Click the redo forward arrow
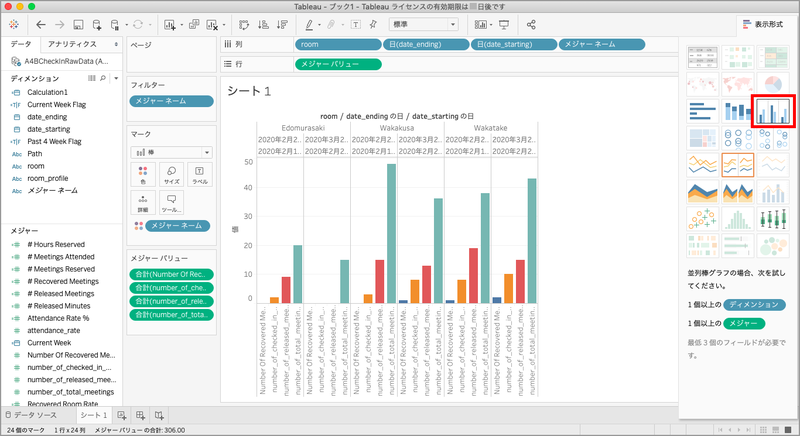The height and width of the screenshot is (436, 800). (60, 24)
